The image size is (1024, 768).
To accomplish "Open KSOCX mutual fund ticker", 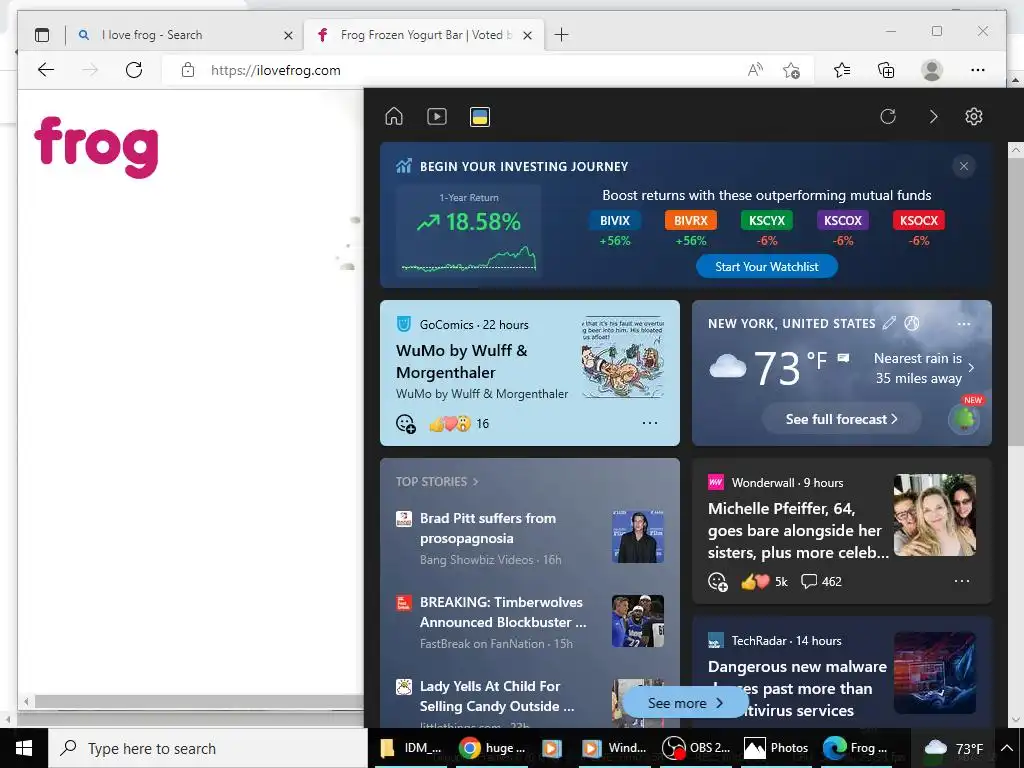I will [x=918, y=221].
